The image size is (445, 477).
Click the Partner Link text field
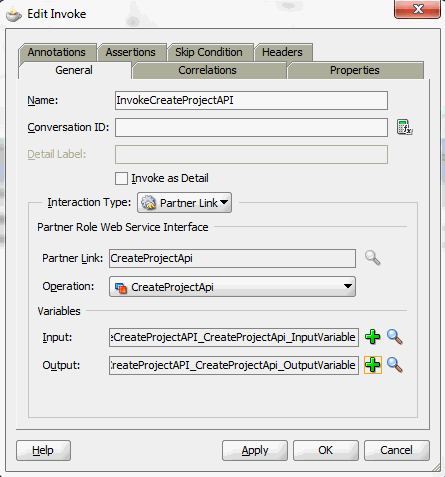[x=232, y=258]
